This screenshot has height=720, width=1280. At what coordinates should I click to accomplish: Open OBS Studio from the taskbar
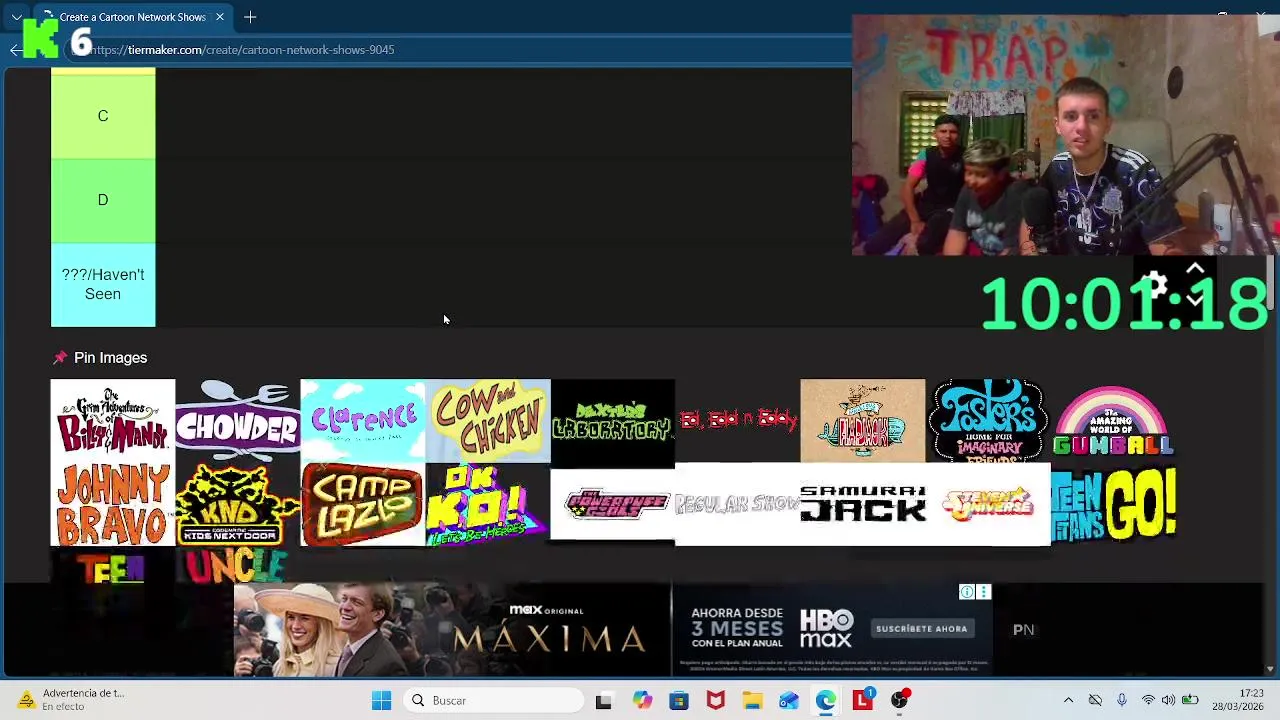point(899,701)
